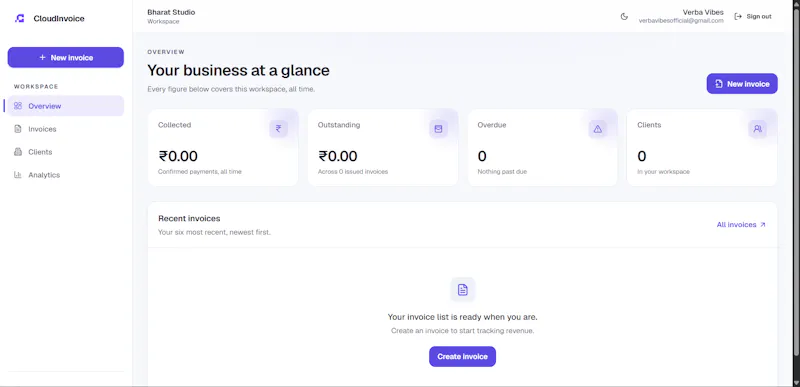Click the arrow icon beside All invoices
The width and height of the screenshot is (800, 387).
pos(762,224)
